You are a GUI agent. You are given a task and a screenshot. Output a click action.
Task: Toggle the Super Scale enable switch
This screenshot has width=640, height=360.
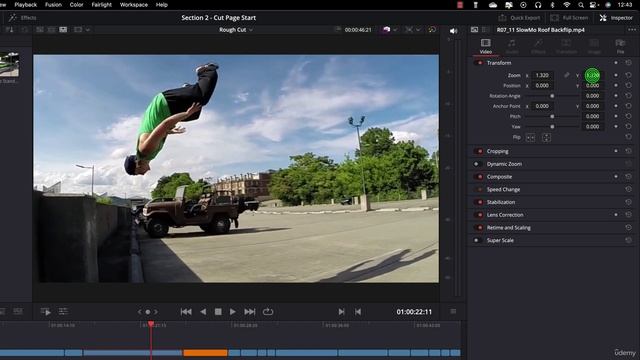click(x=477, y=240)
